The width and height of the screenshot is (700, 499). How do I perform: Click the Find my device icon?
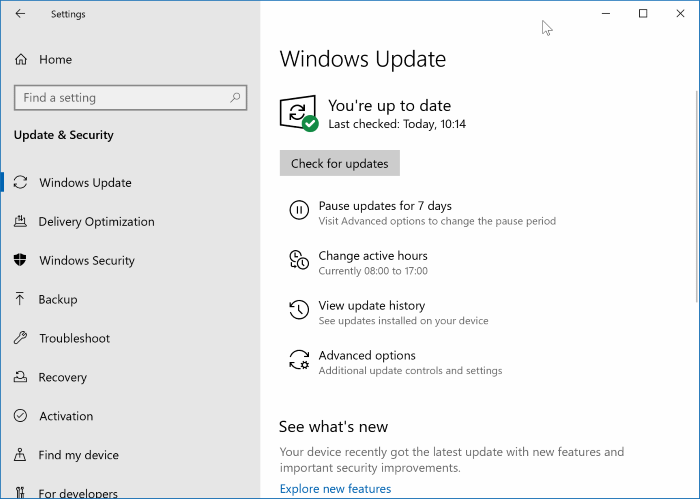(x=20, y=455)
